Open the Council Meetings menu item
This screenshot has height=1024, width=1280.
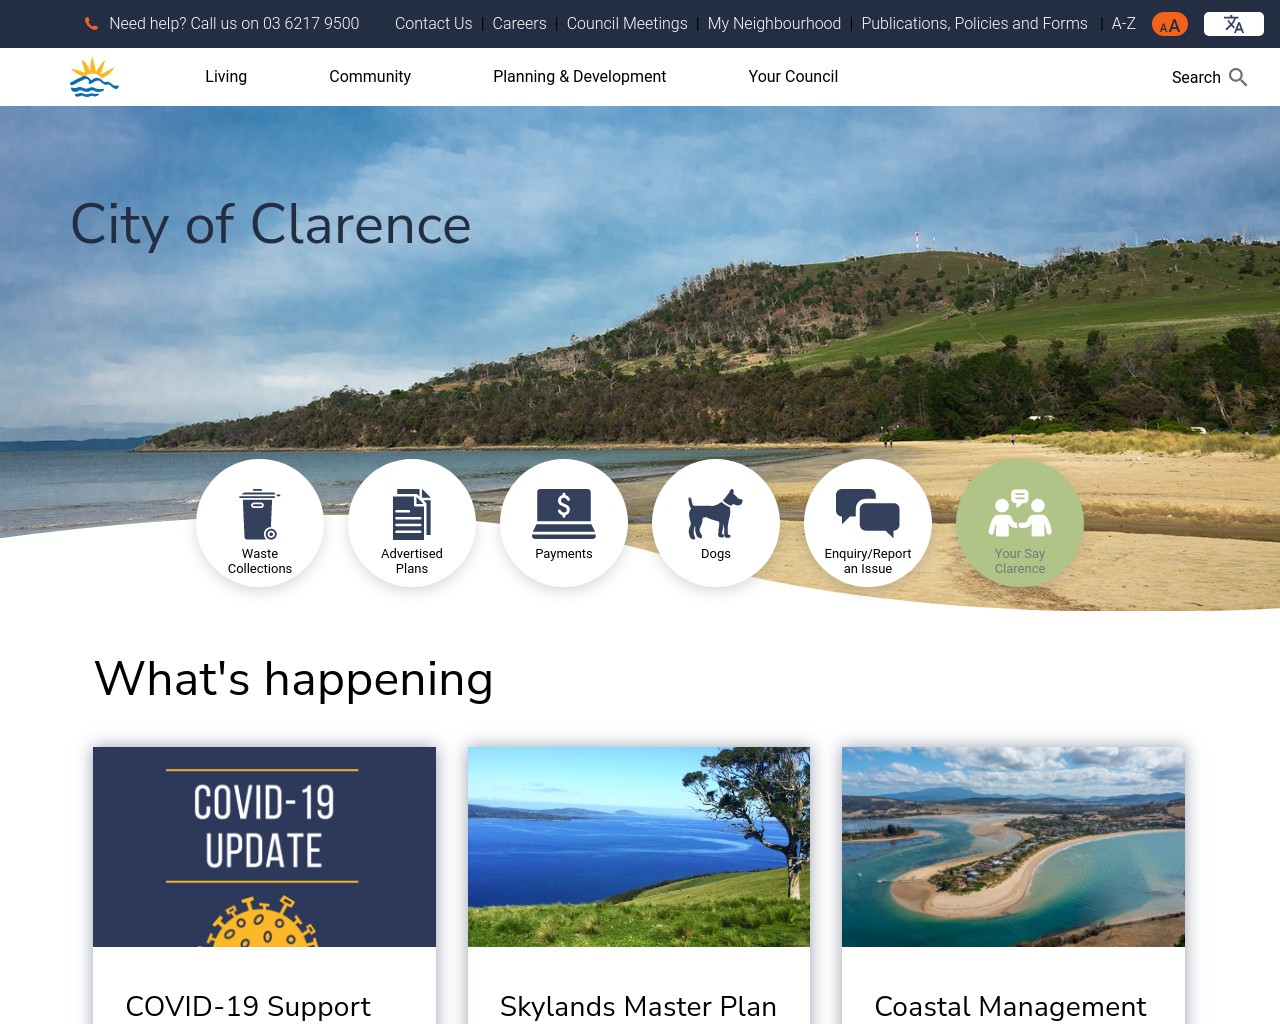(x=626, y=24)
